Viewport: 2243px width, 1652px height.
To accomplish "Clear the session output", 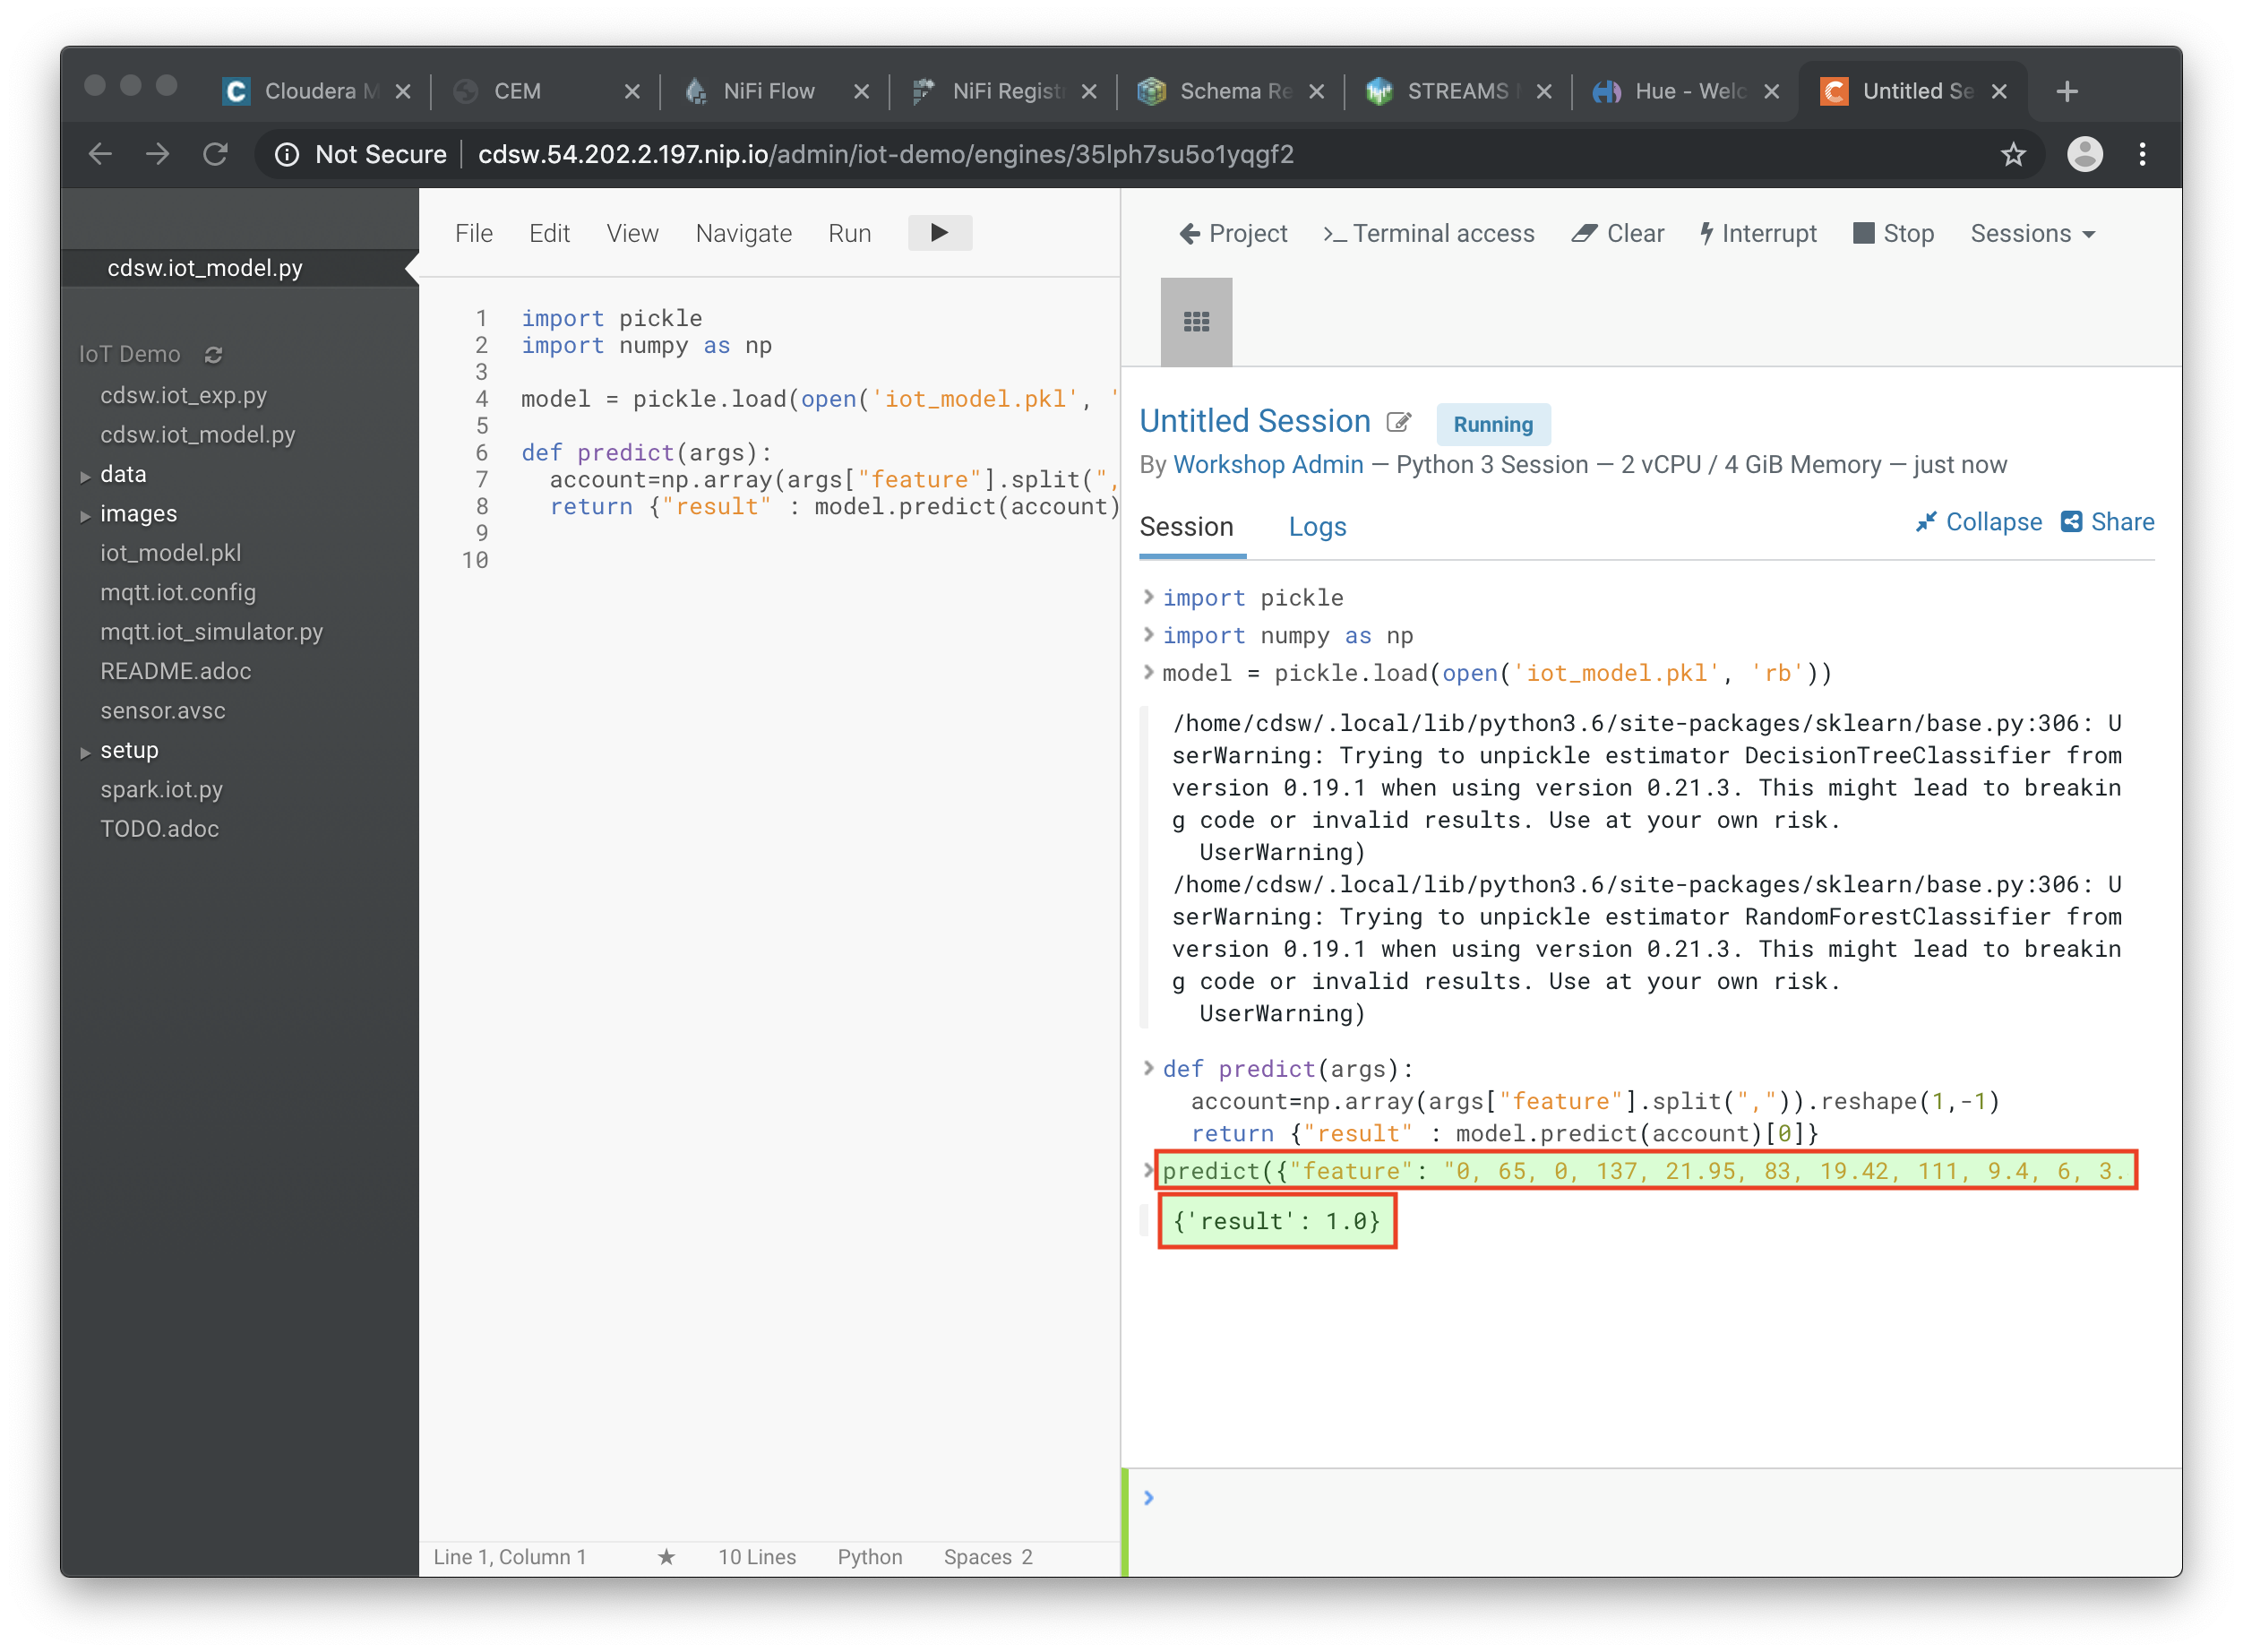I will (x=1617, y=233).
